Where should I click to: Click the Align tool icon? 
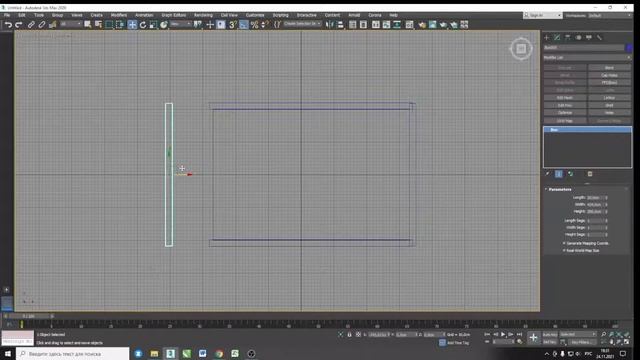[340, 25]
